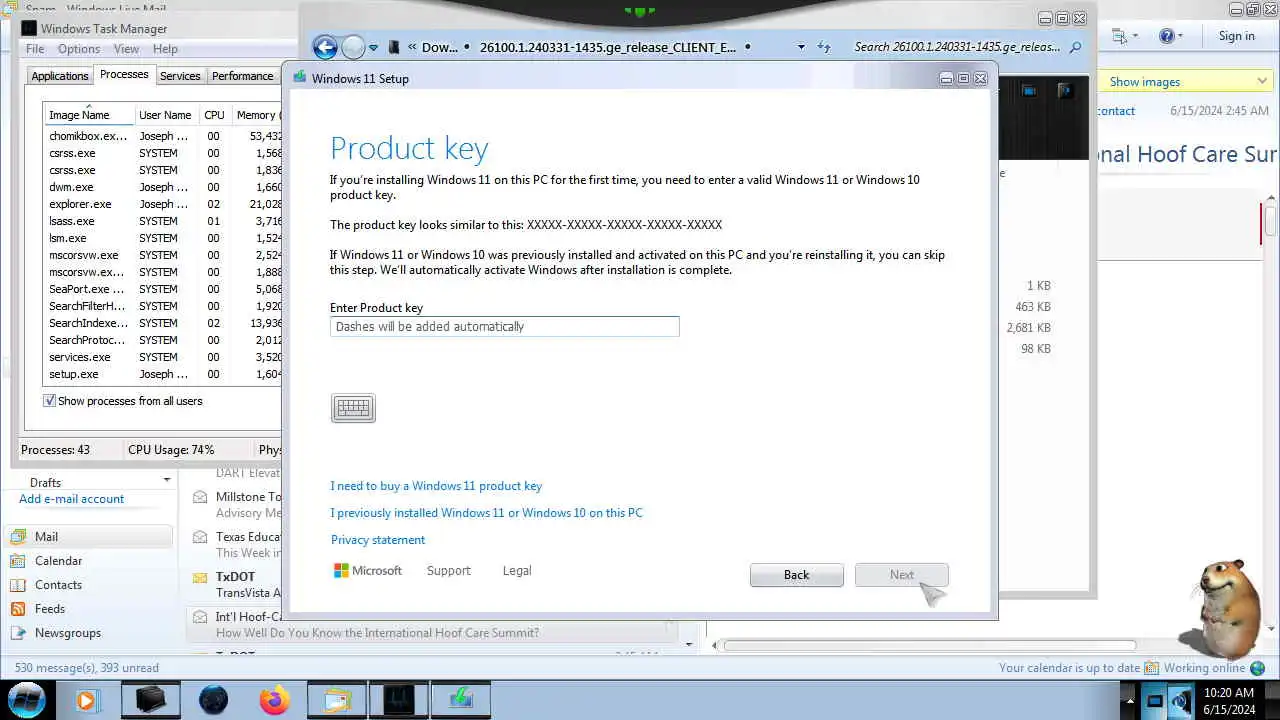This screenshot has width=1280, height=720.
Task: Click the layout options icon in Live Mail toolbar
Action: pos(1118,36)
